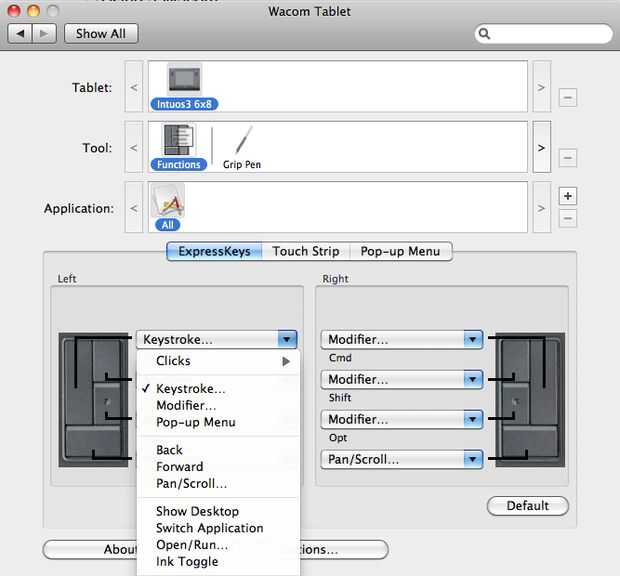This screenshot has height=576, width=620.
Task: Choose the Grip Pen tool
Action: [242, 147]
